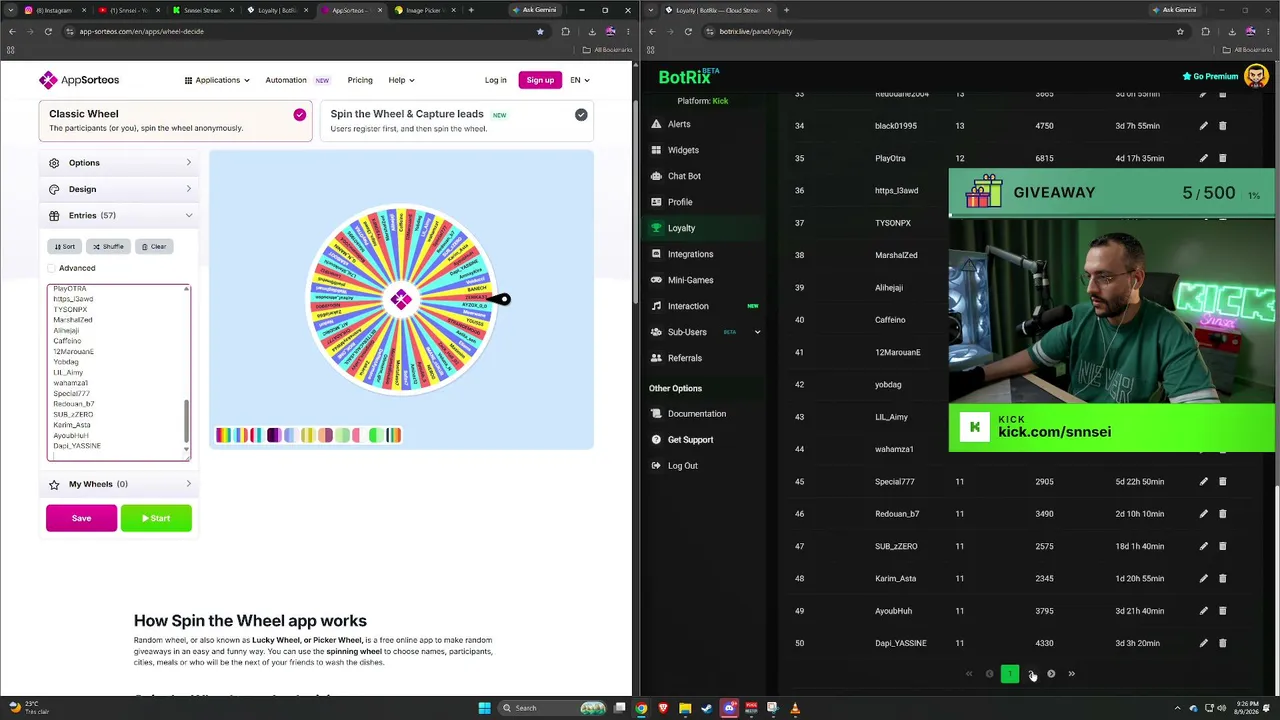
Task: Go to next page of loyalty table
Action: point(1051,674)
